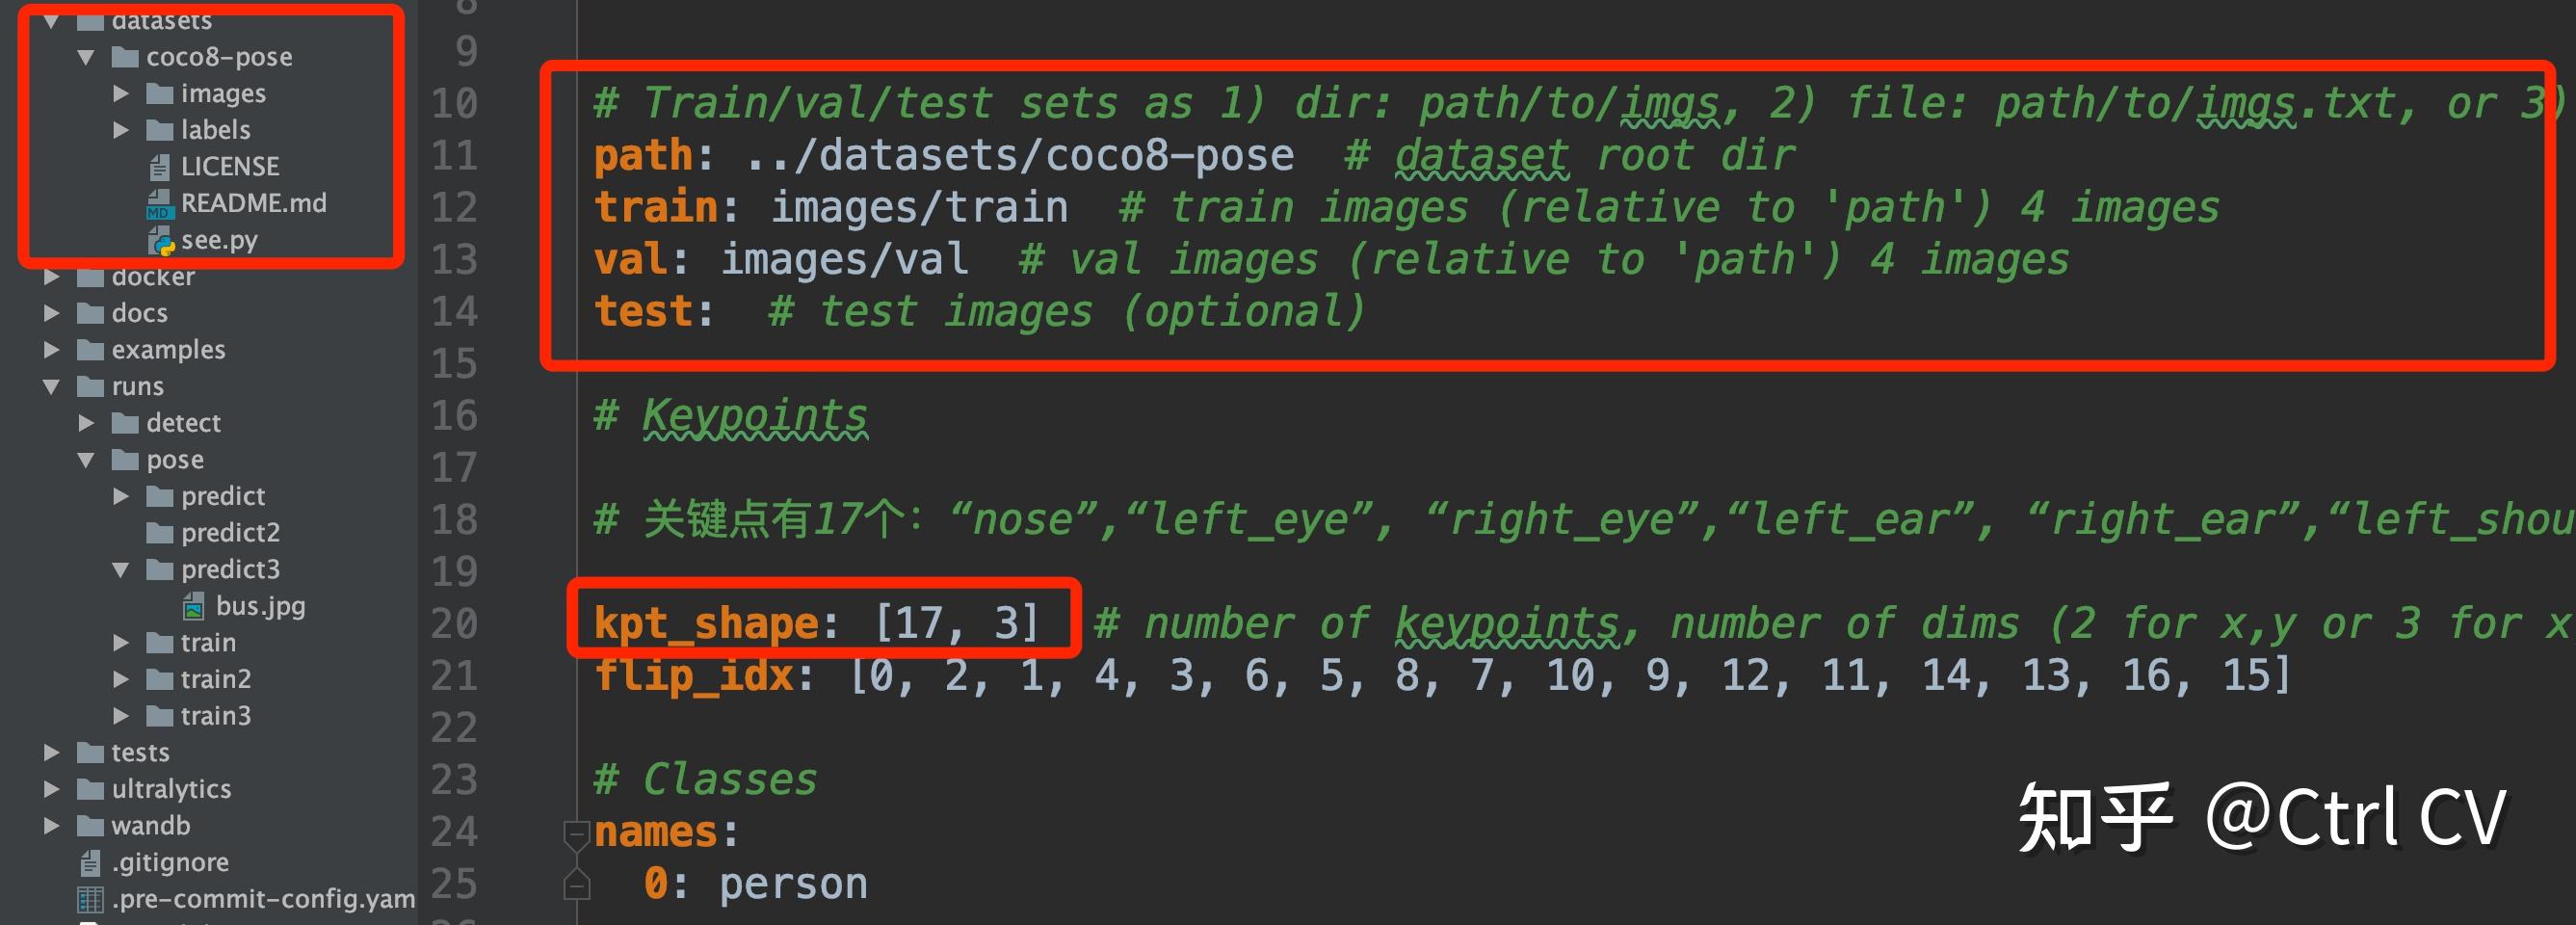Expand the detect folder arrow
The height and width of the screenshot is (925, 2576).
click(x=87, y=423)
